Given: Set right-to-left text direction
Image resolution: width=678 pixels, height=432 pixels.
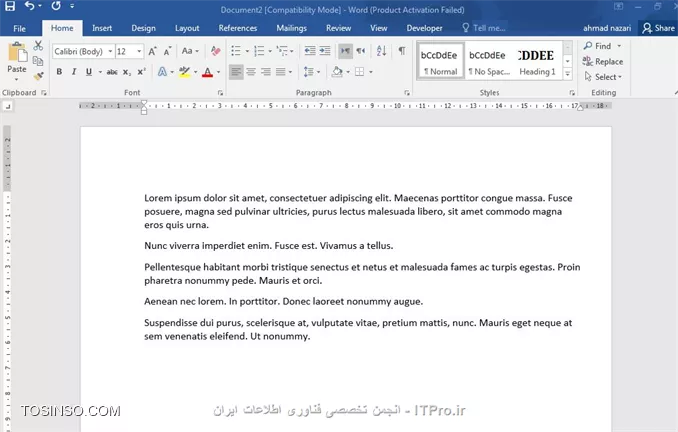Looking at the screenshot, I should coord(361,51).
